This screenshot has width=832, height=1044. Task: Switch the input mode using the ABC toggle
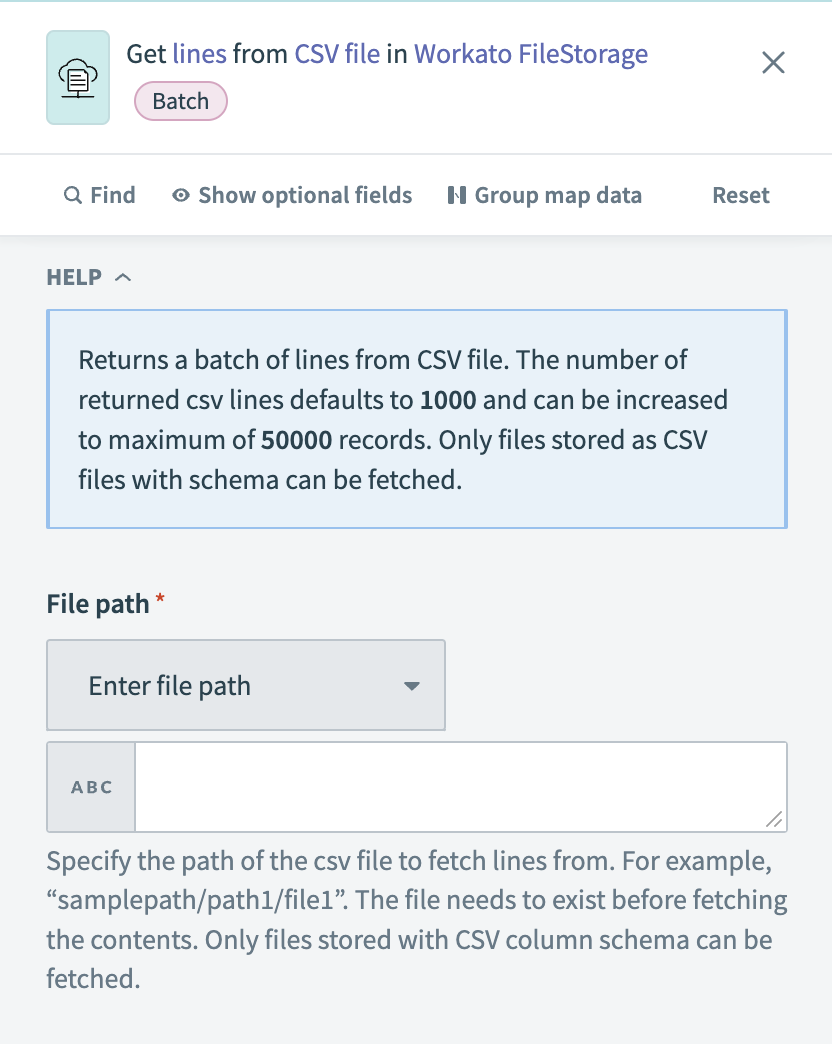coord(90,786)
